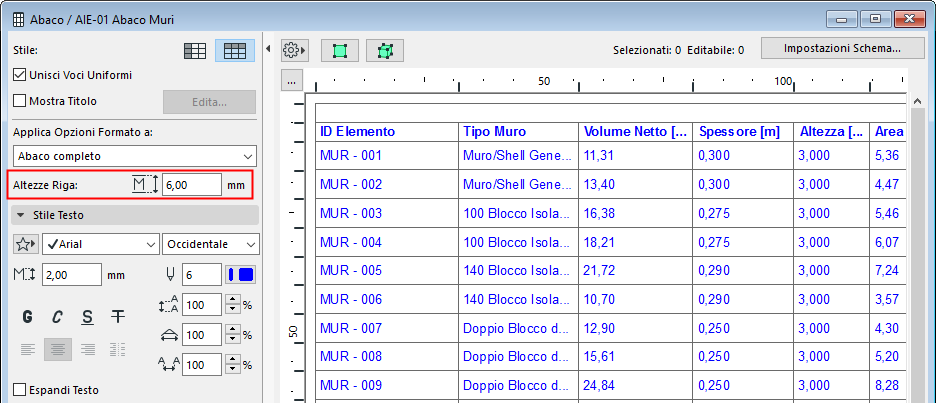Open the gear settings menu in toolbar
Viewport: 936px width, 403px height.
(294, 51)
